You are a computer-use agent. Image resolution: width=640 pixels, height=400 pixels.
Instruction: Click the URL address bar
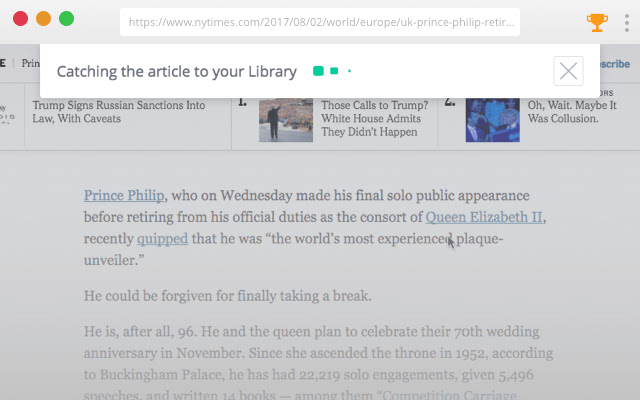coord(320,22)
